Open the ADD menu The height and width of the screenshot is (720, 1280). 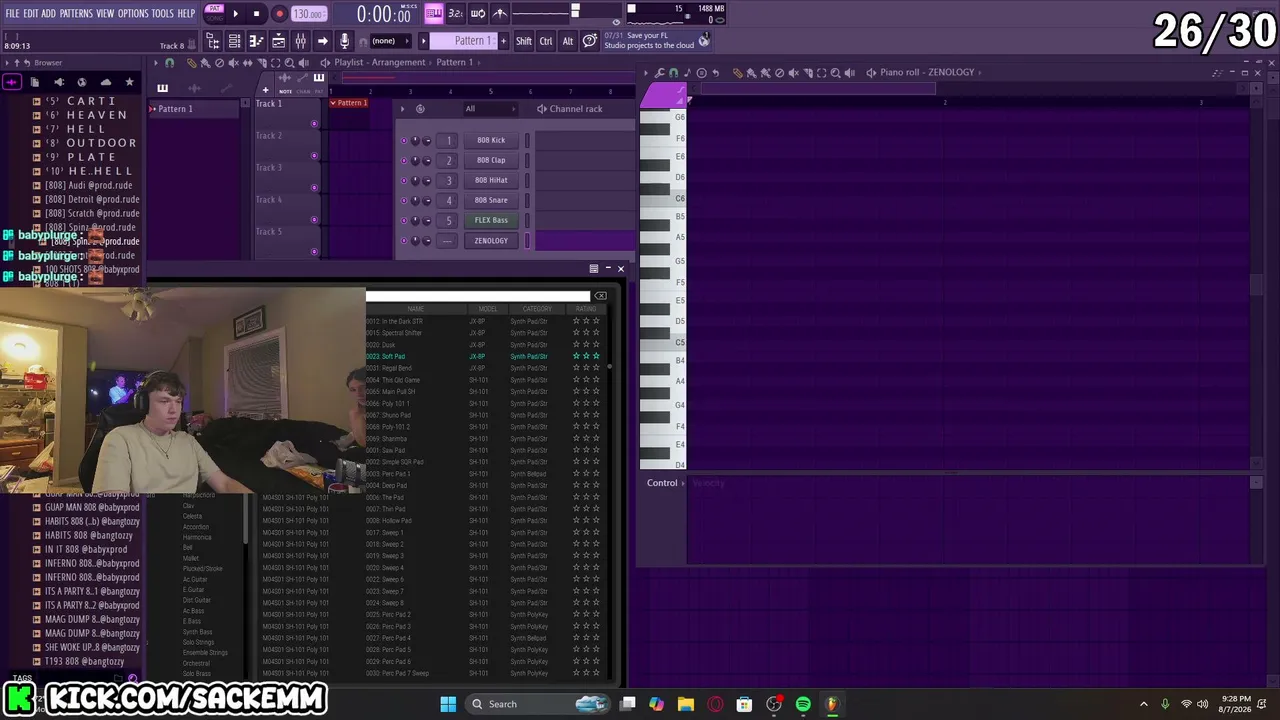coord(48,13)
